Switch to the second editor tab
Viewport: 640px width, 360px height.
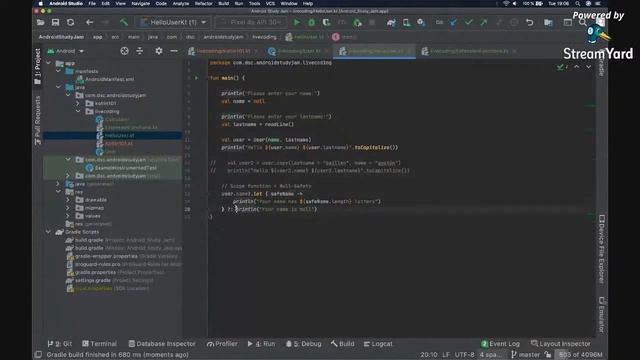pos(298,51)
